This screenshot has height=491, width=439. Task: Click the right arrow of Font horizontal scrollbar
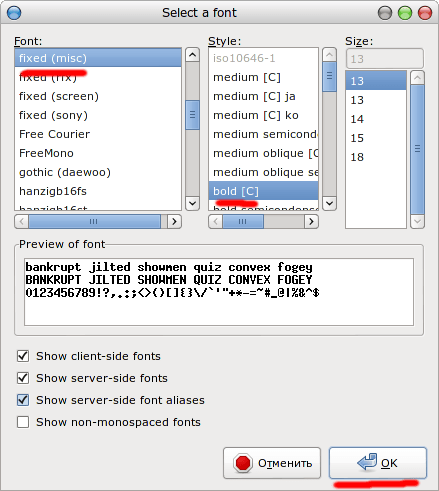[174, 222]
